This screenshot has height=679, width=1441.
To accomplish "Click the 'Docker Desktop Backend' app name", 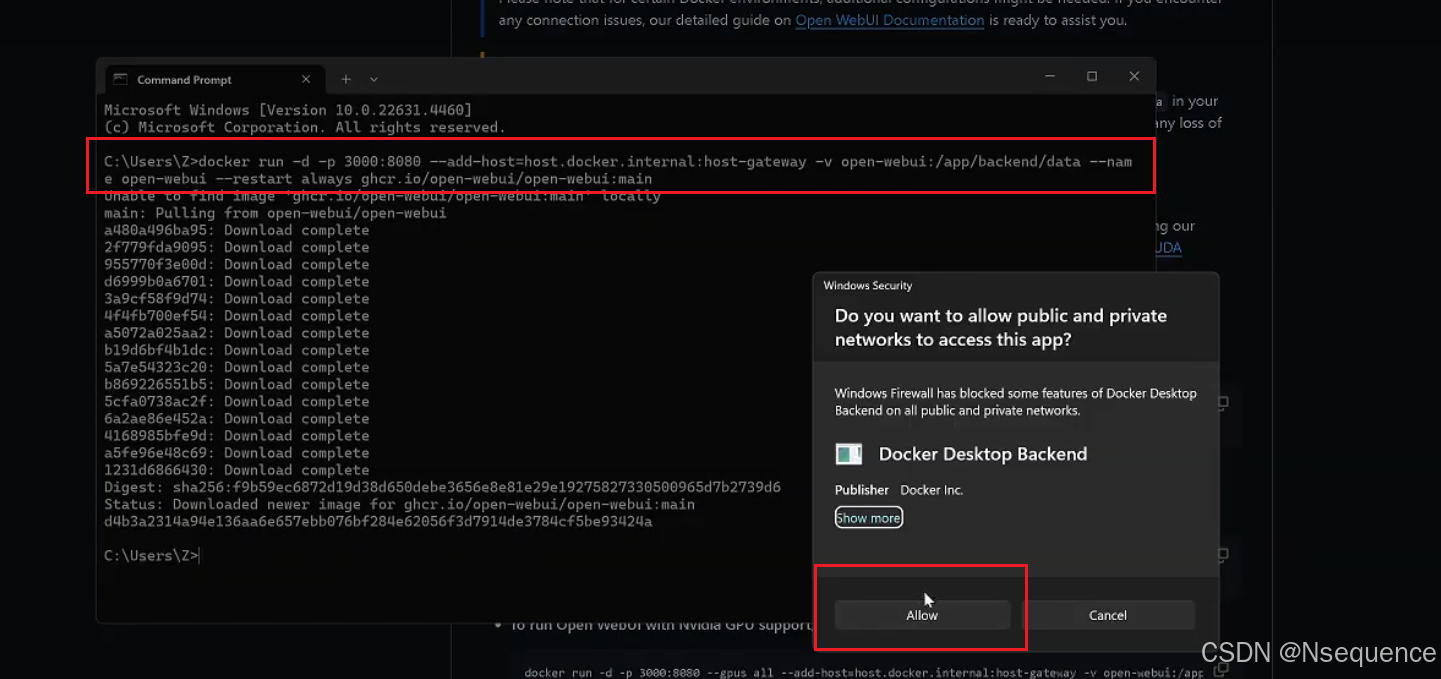I will [x=983, y=454].
